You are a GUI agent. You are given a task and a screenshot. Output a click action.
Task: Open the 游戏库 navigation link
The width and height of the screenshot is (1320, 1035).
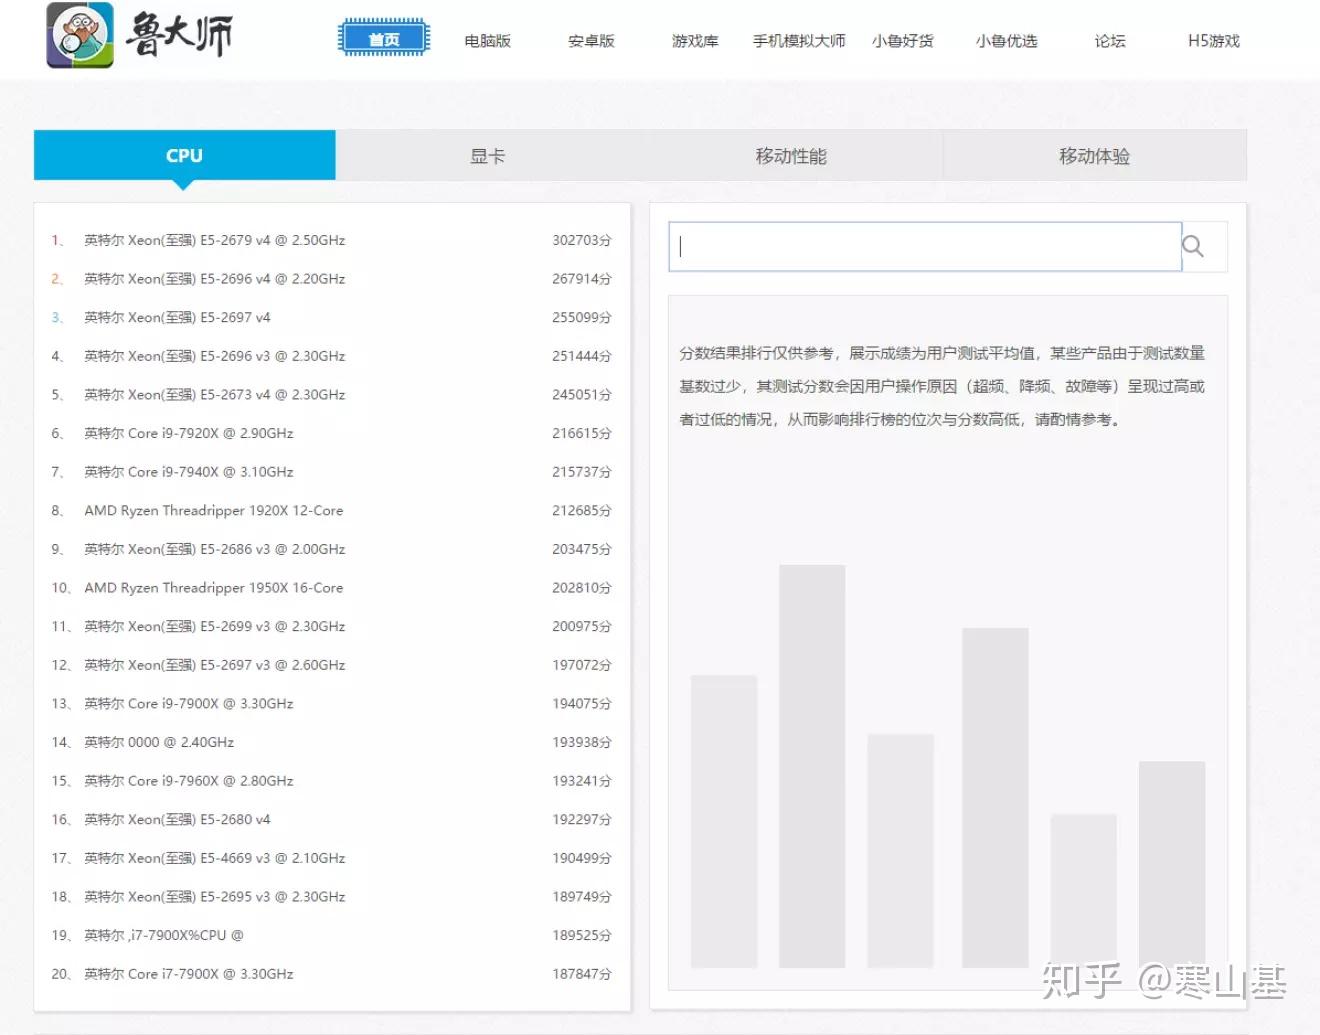(695, 41)
